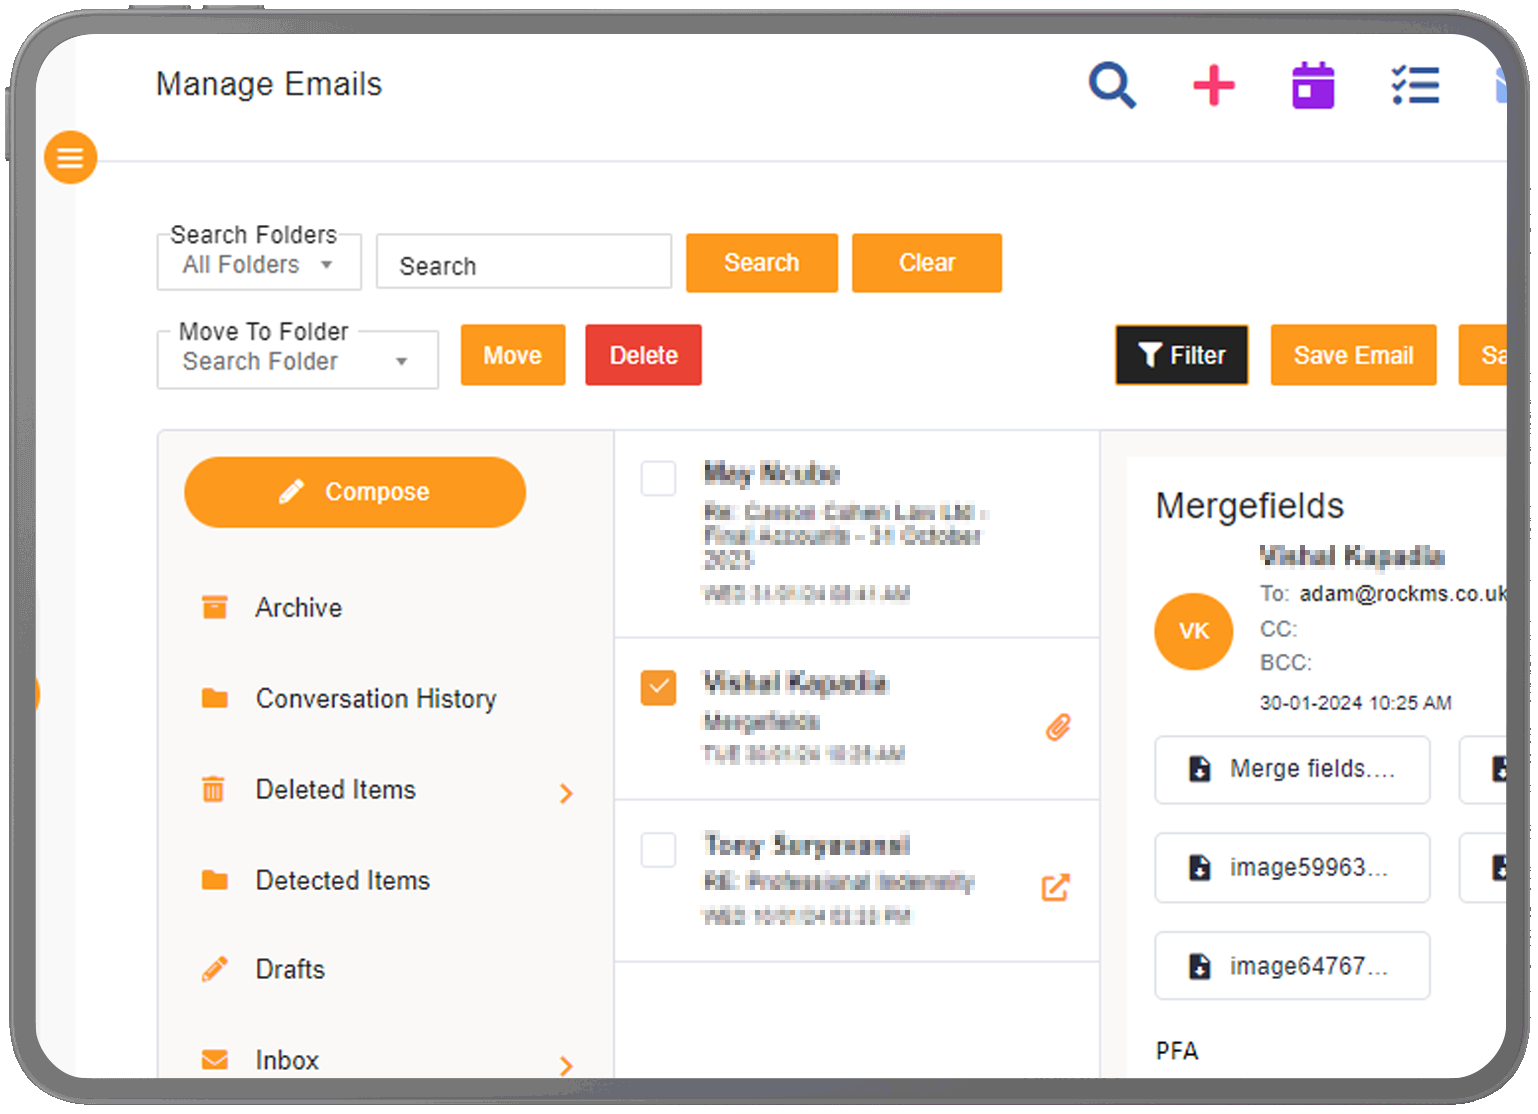Viewport: 1538px width, 1114px height.
Task: Open Tony Suryawanshi's email in new window
Action: tap(1055, 887)
